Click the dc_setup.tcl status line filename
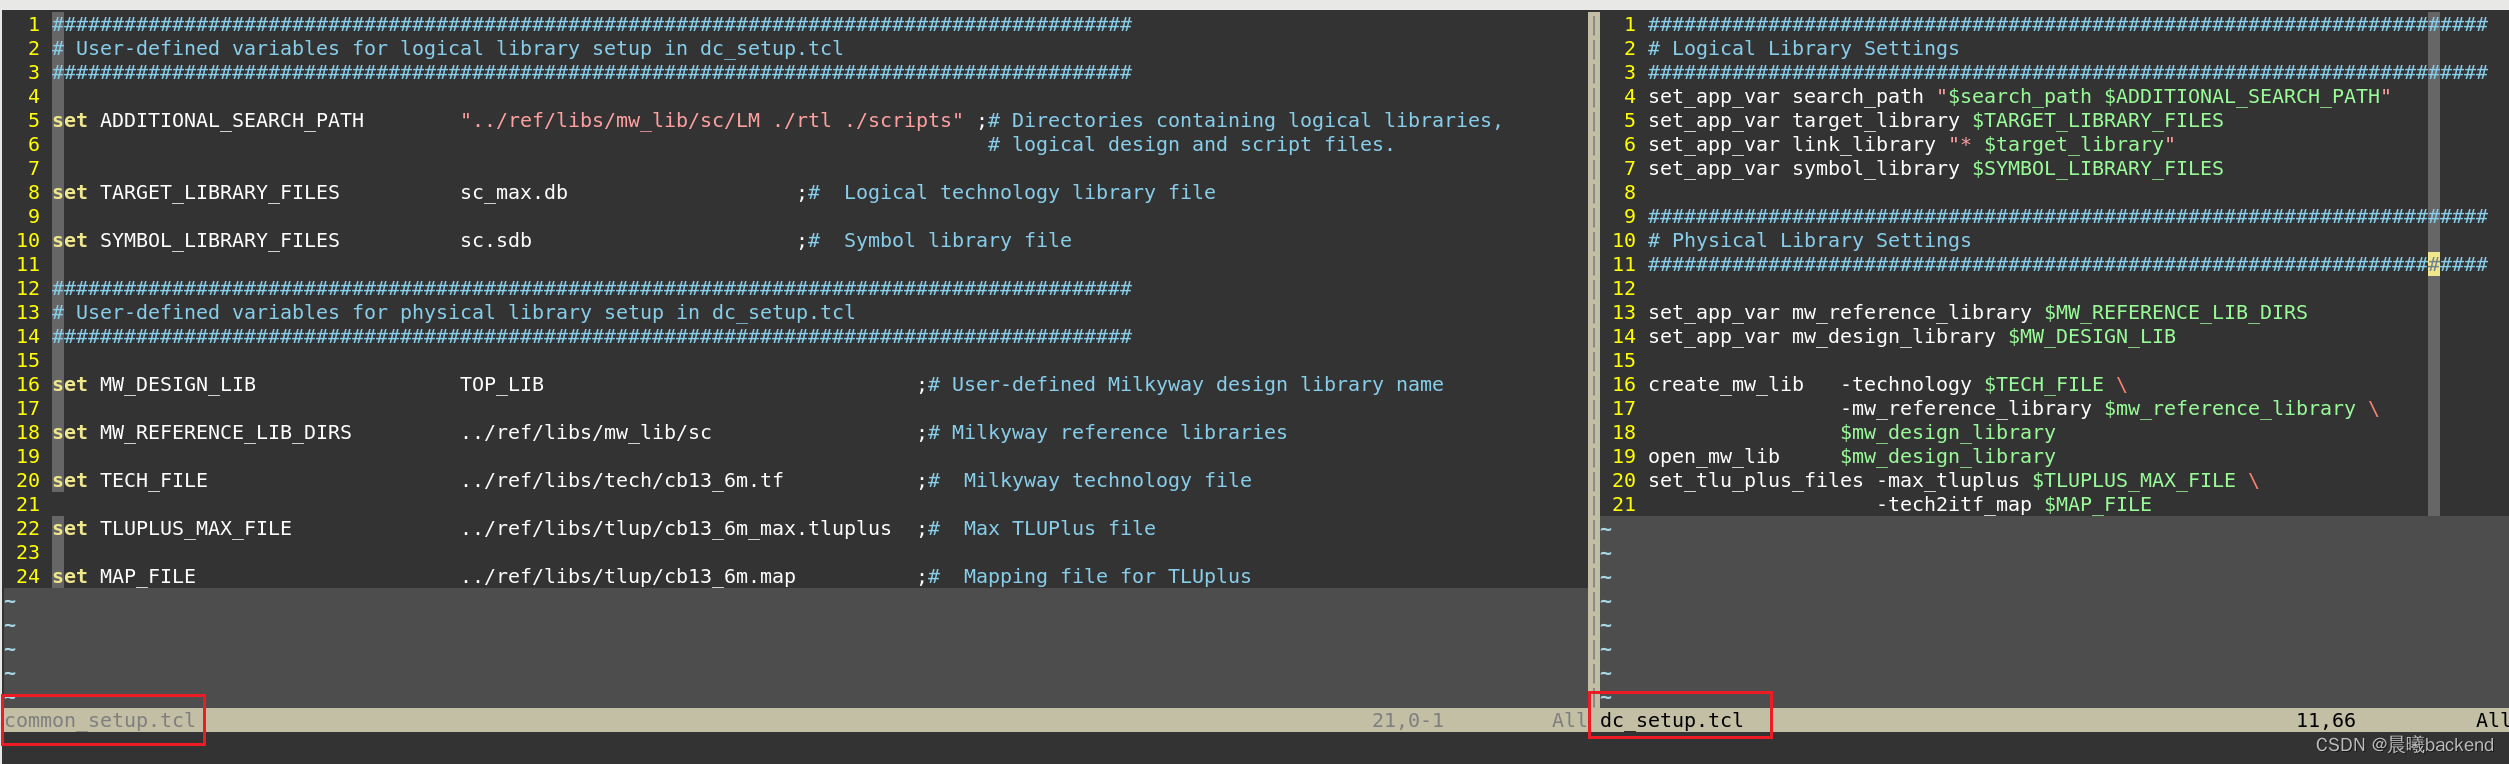This screenshot has width=2509, height=764. point(1671,720)
